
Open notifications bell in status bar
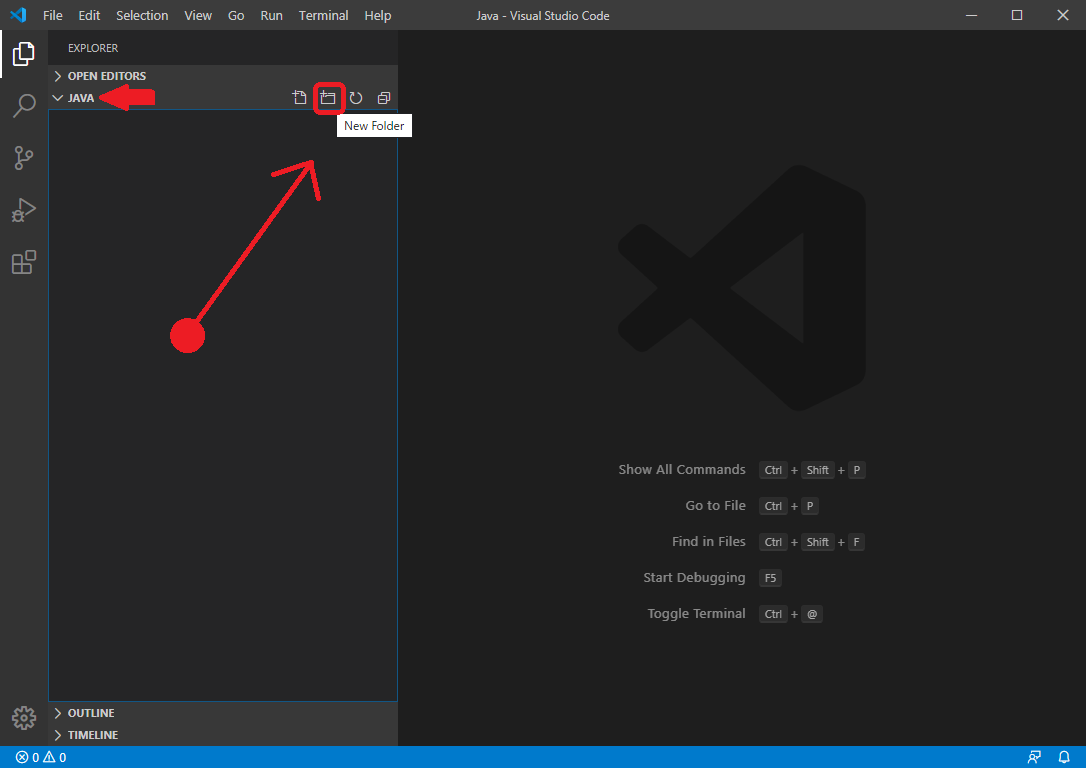[1065, 757]
